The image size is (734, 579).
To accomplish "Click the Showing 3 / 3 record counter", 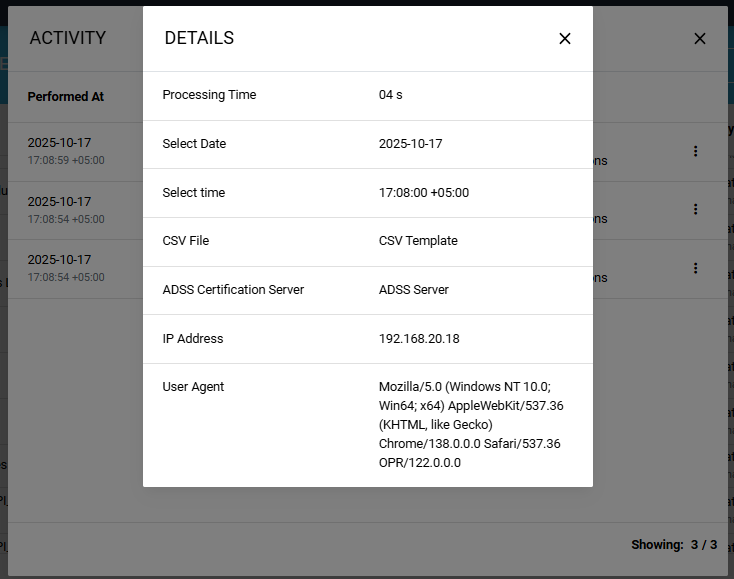I will coord(674,545).
